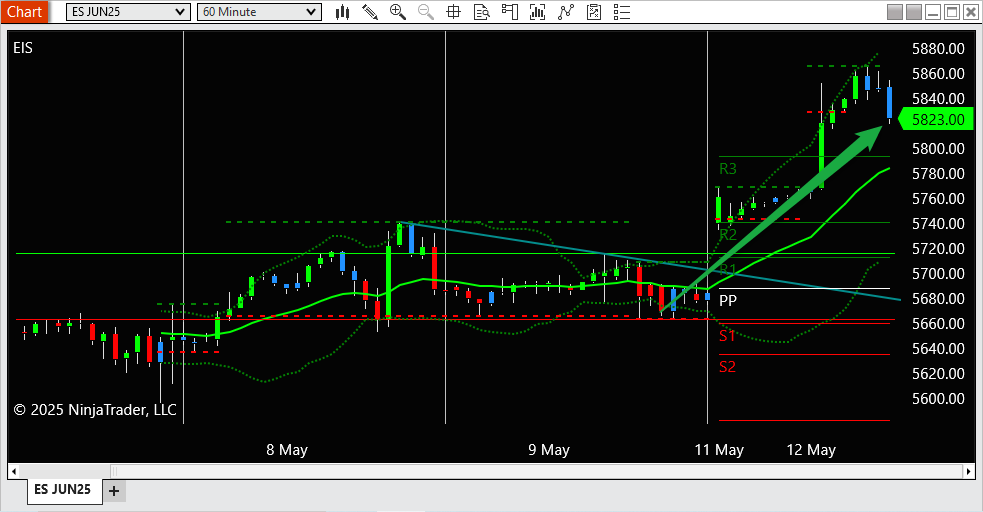Click the 5760.00 price axis label
The width and height of the screenshot is (983, 512).
[x=938, y=199]
